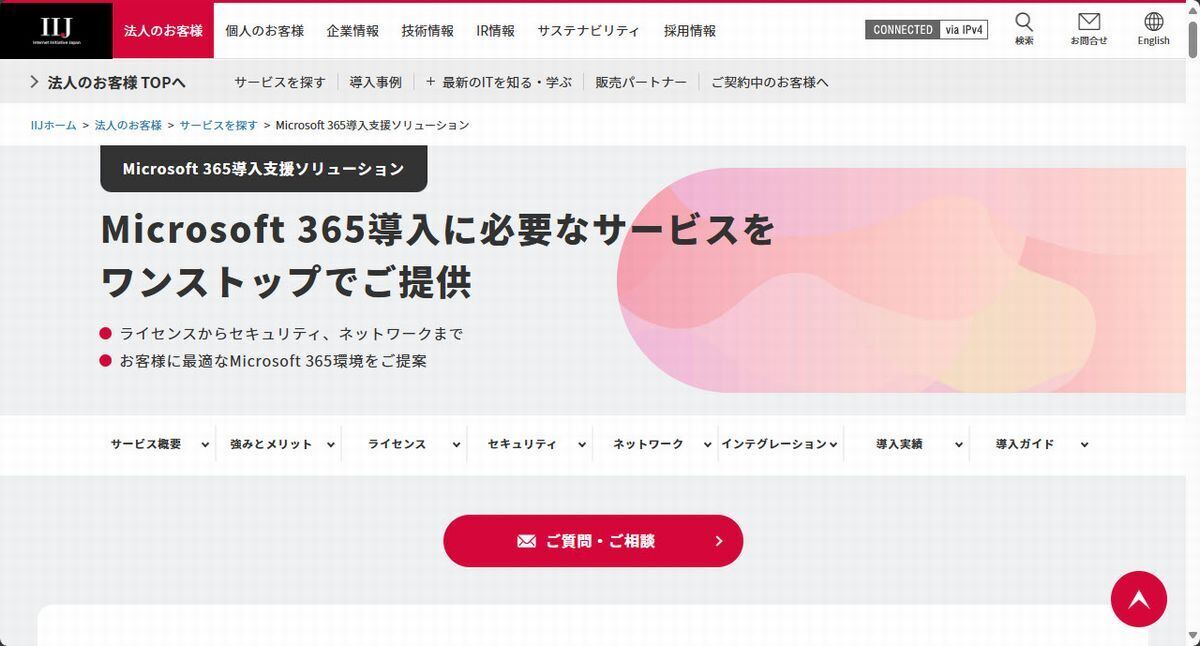Click chevron next to 法人のお客様 TOPへ
Viewport: 1200px width, 646px height.
pos(34,82)
